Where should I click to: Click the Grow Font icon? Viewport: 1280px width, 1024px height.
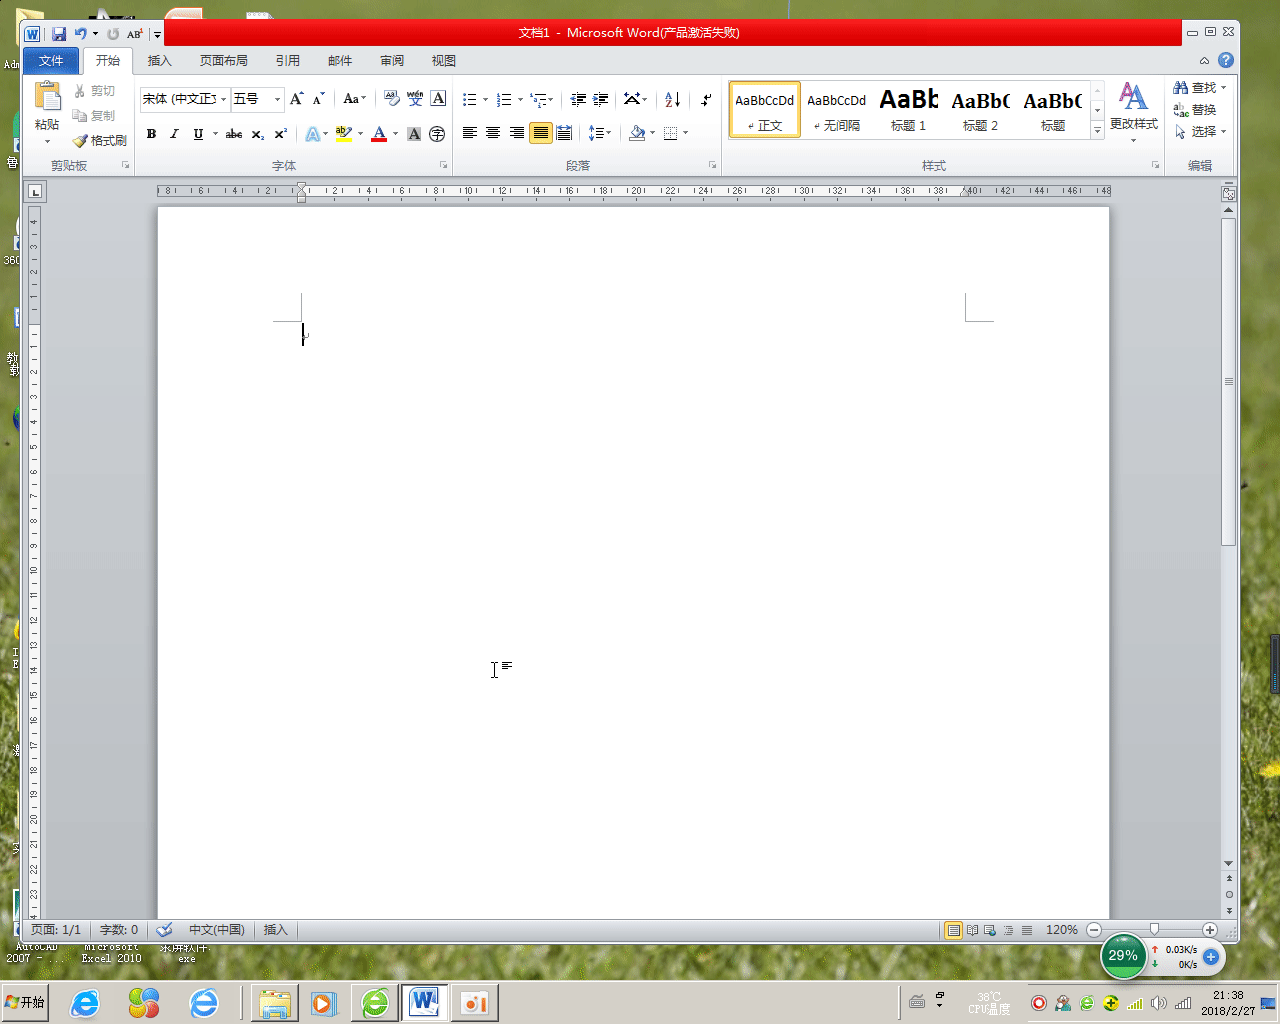point(296,99)
